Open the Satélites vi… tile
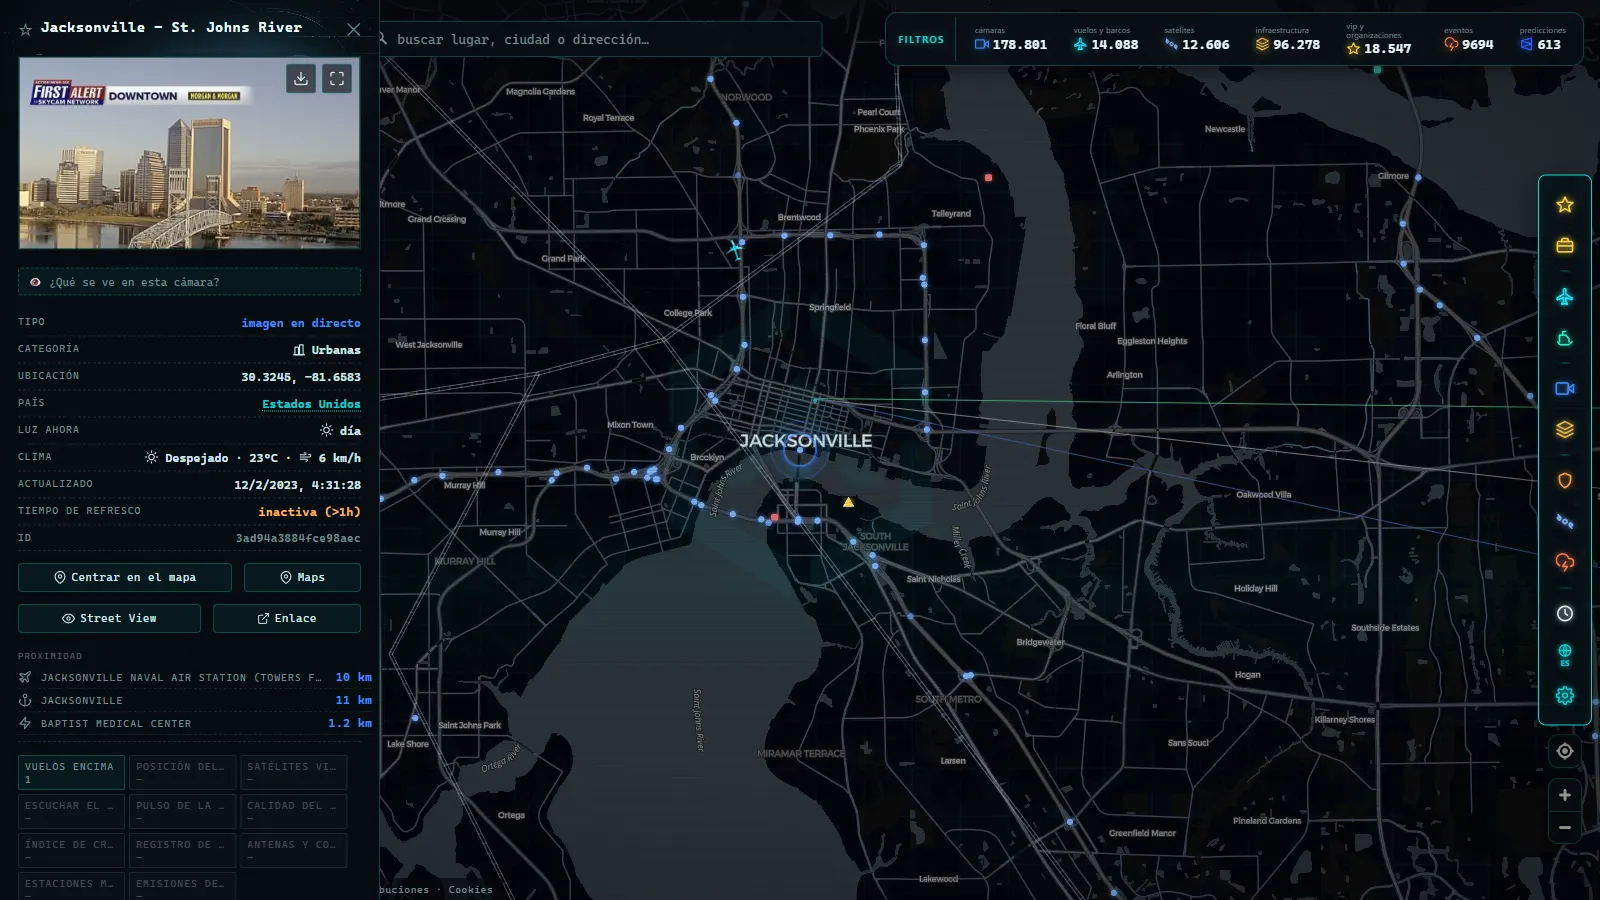 pyautogui.click(x=294, y=772)
